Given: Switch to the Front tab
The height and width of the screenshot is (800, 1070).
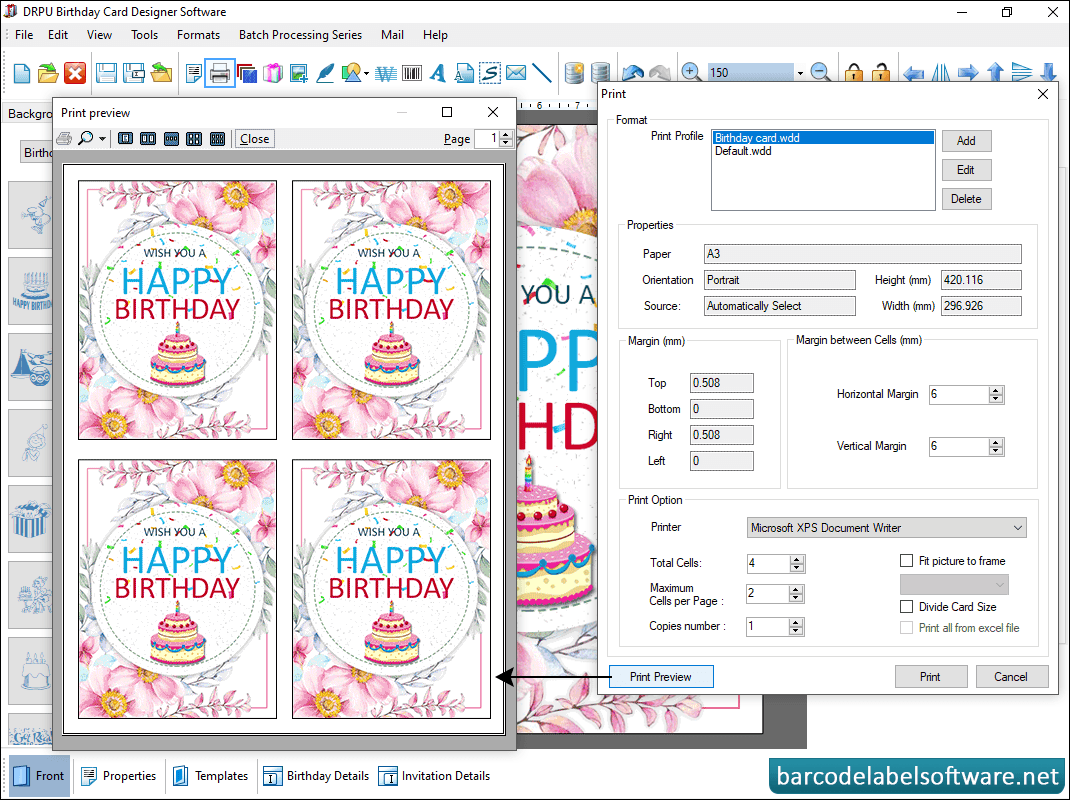Looking at the screenshot, I should tap(40, 775).
